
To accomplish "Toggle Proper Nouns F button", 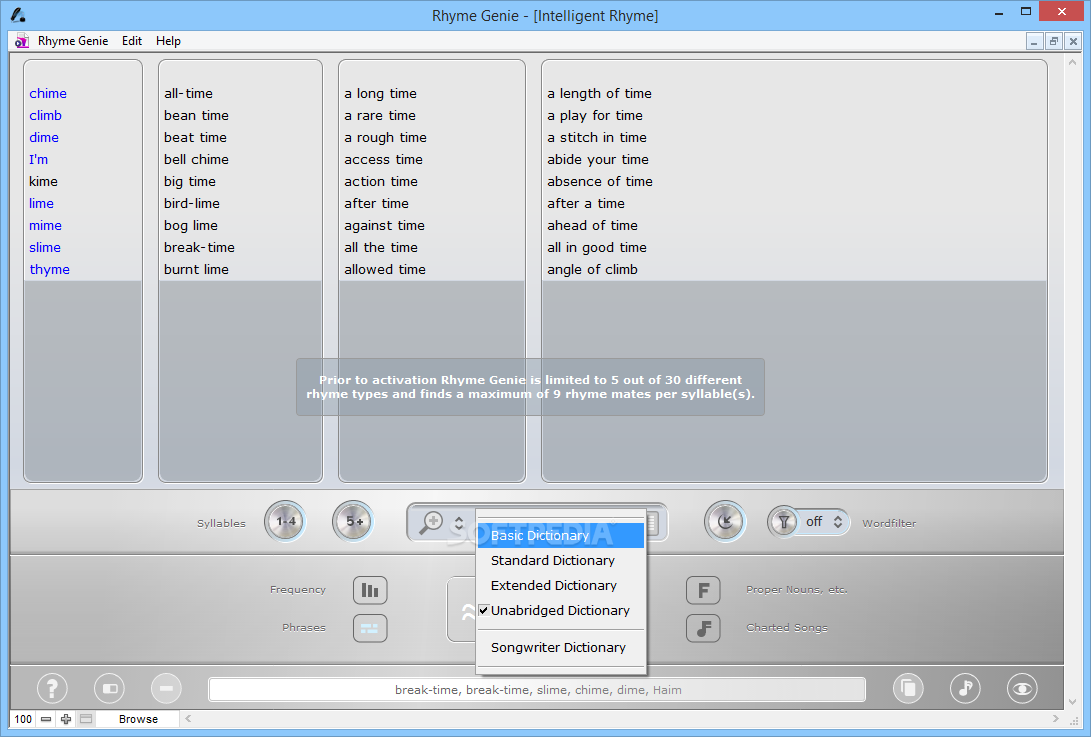I will click(703, 590).
